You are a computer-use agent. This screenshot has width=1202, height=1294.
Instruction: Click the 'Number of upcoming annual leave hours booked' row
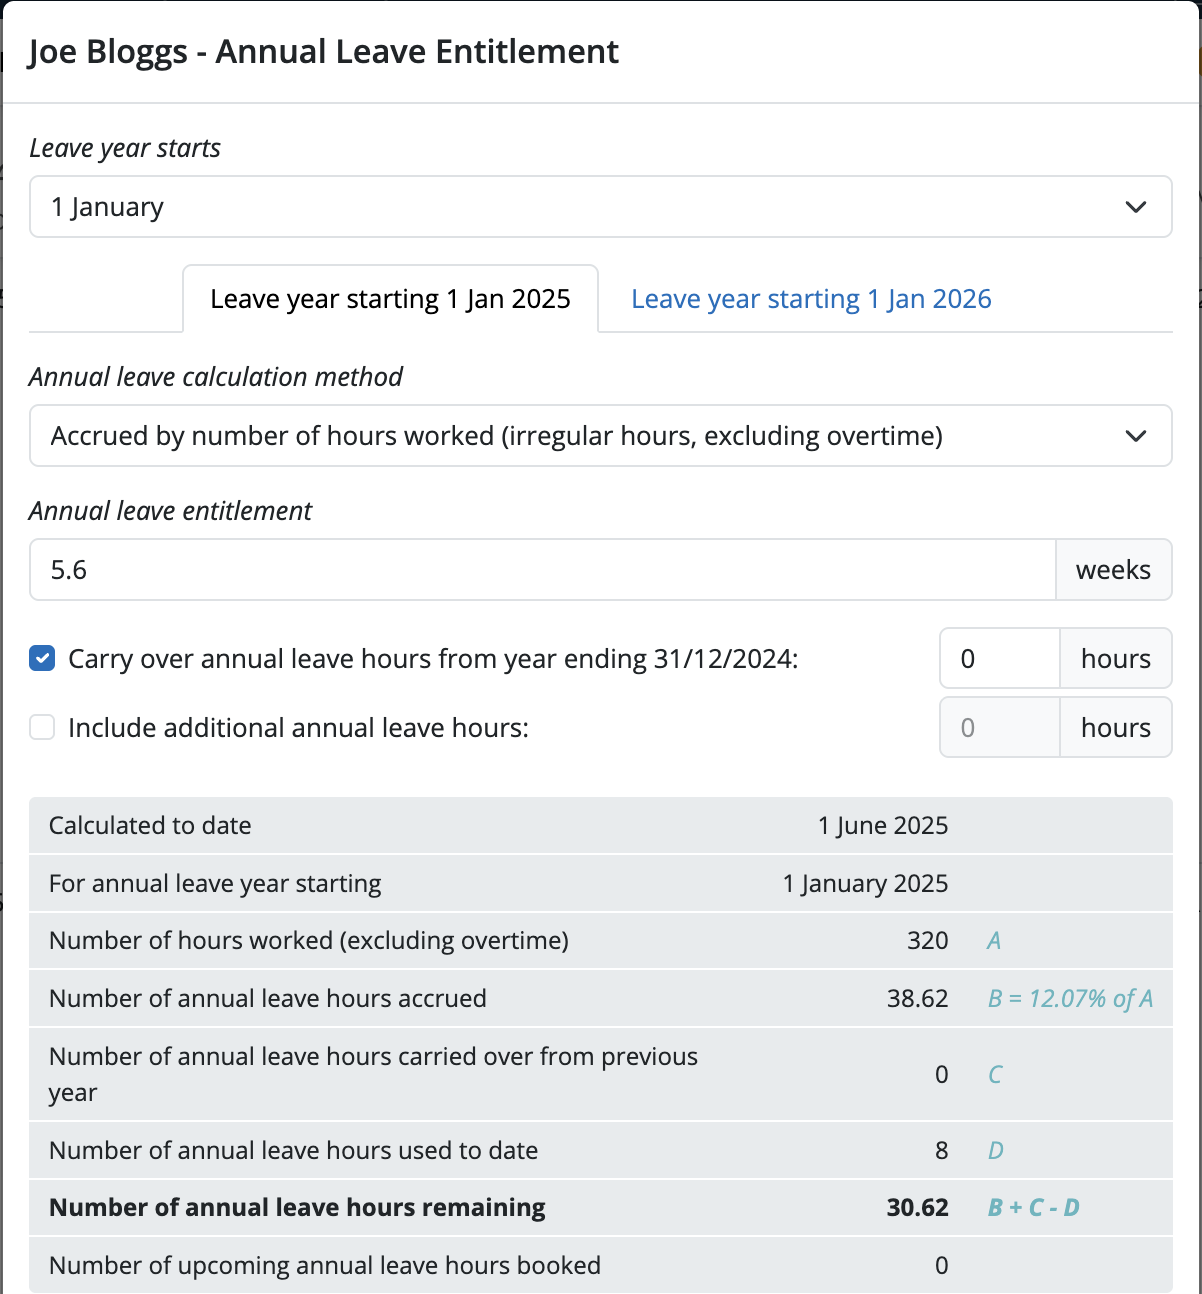(324, 1265)
